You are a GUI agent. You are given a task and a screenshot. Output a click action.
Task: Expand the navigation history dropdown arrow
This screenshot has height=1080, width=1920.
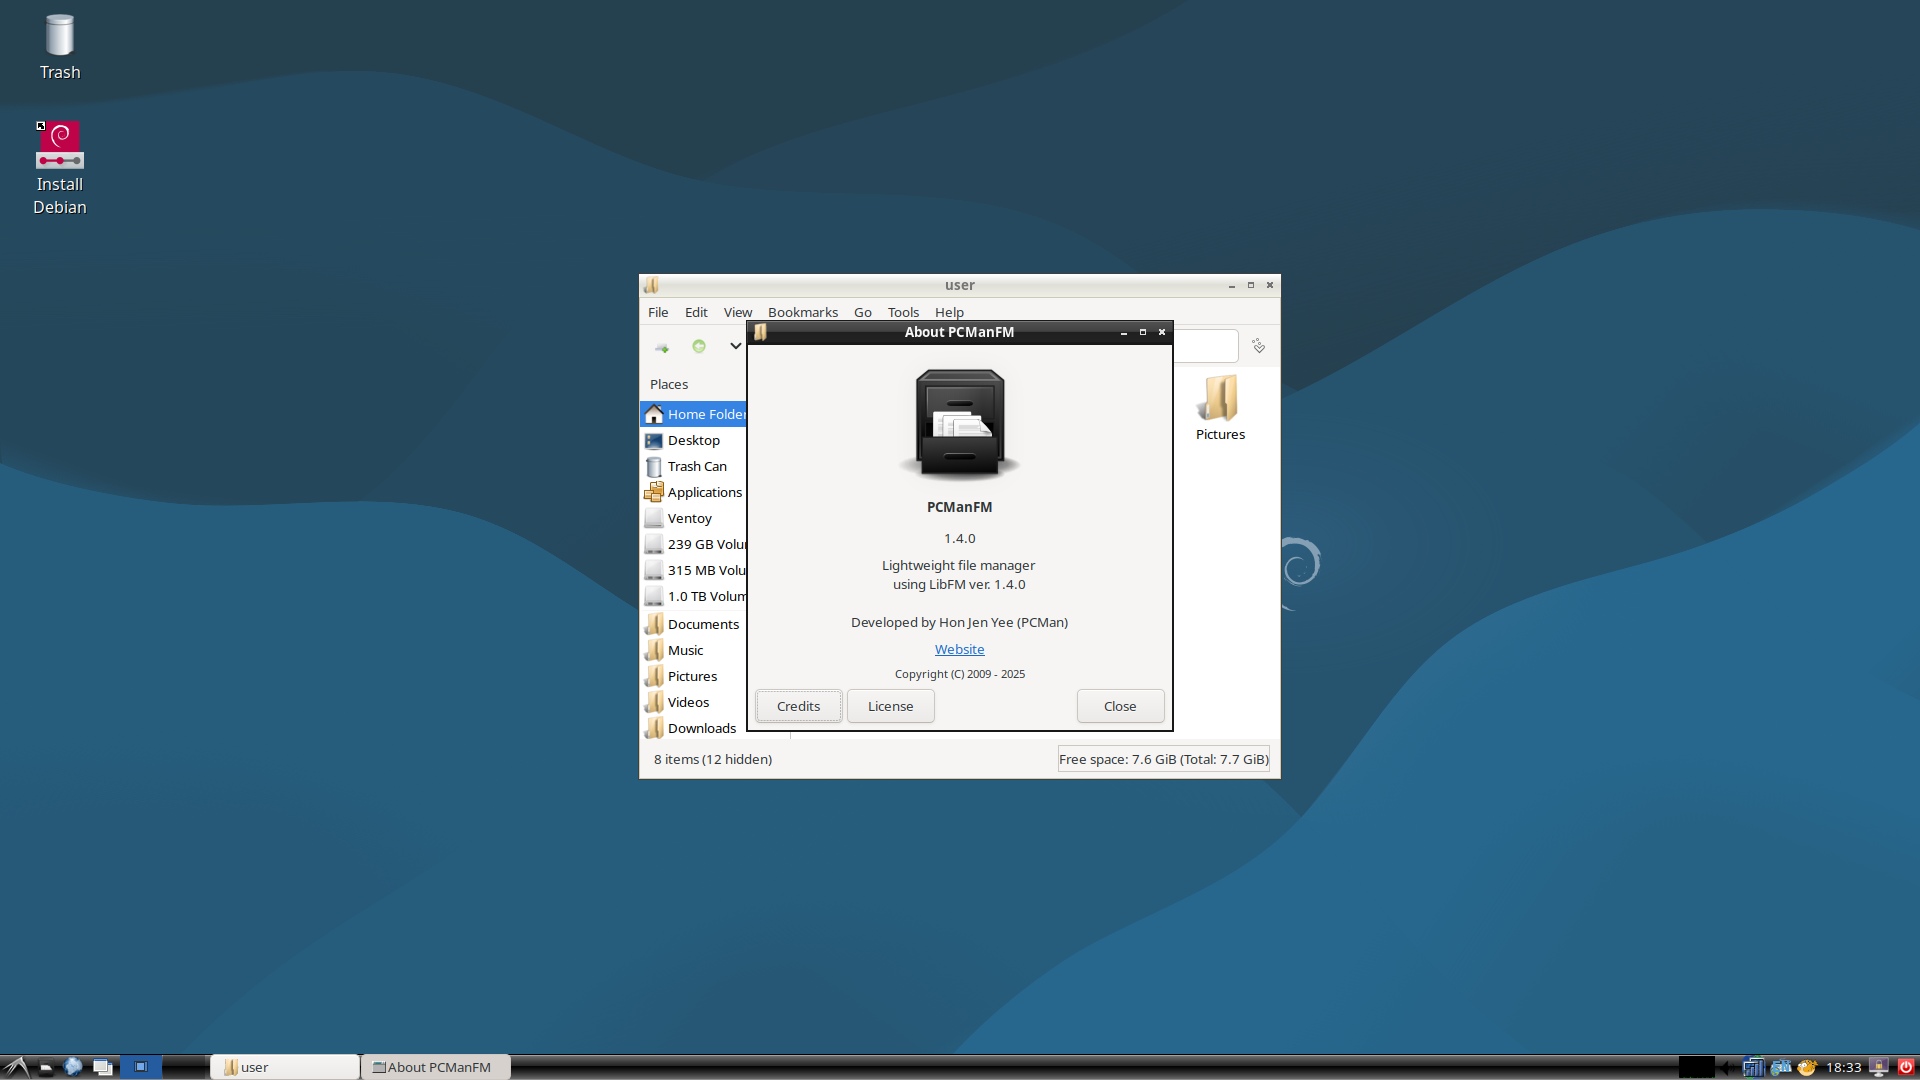735,346
